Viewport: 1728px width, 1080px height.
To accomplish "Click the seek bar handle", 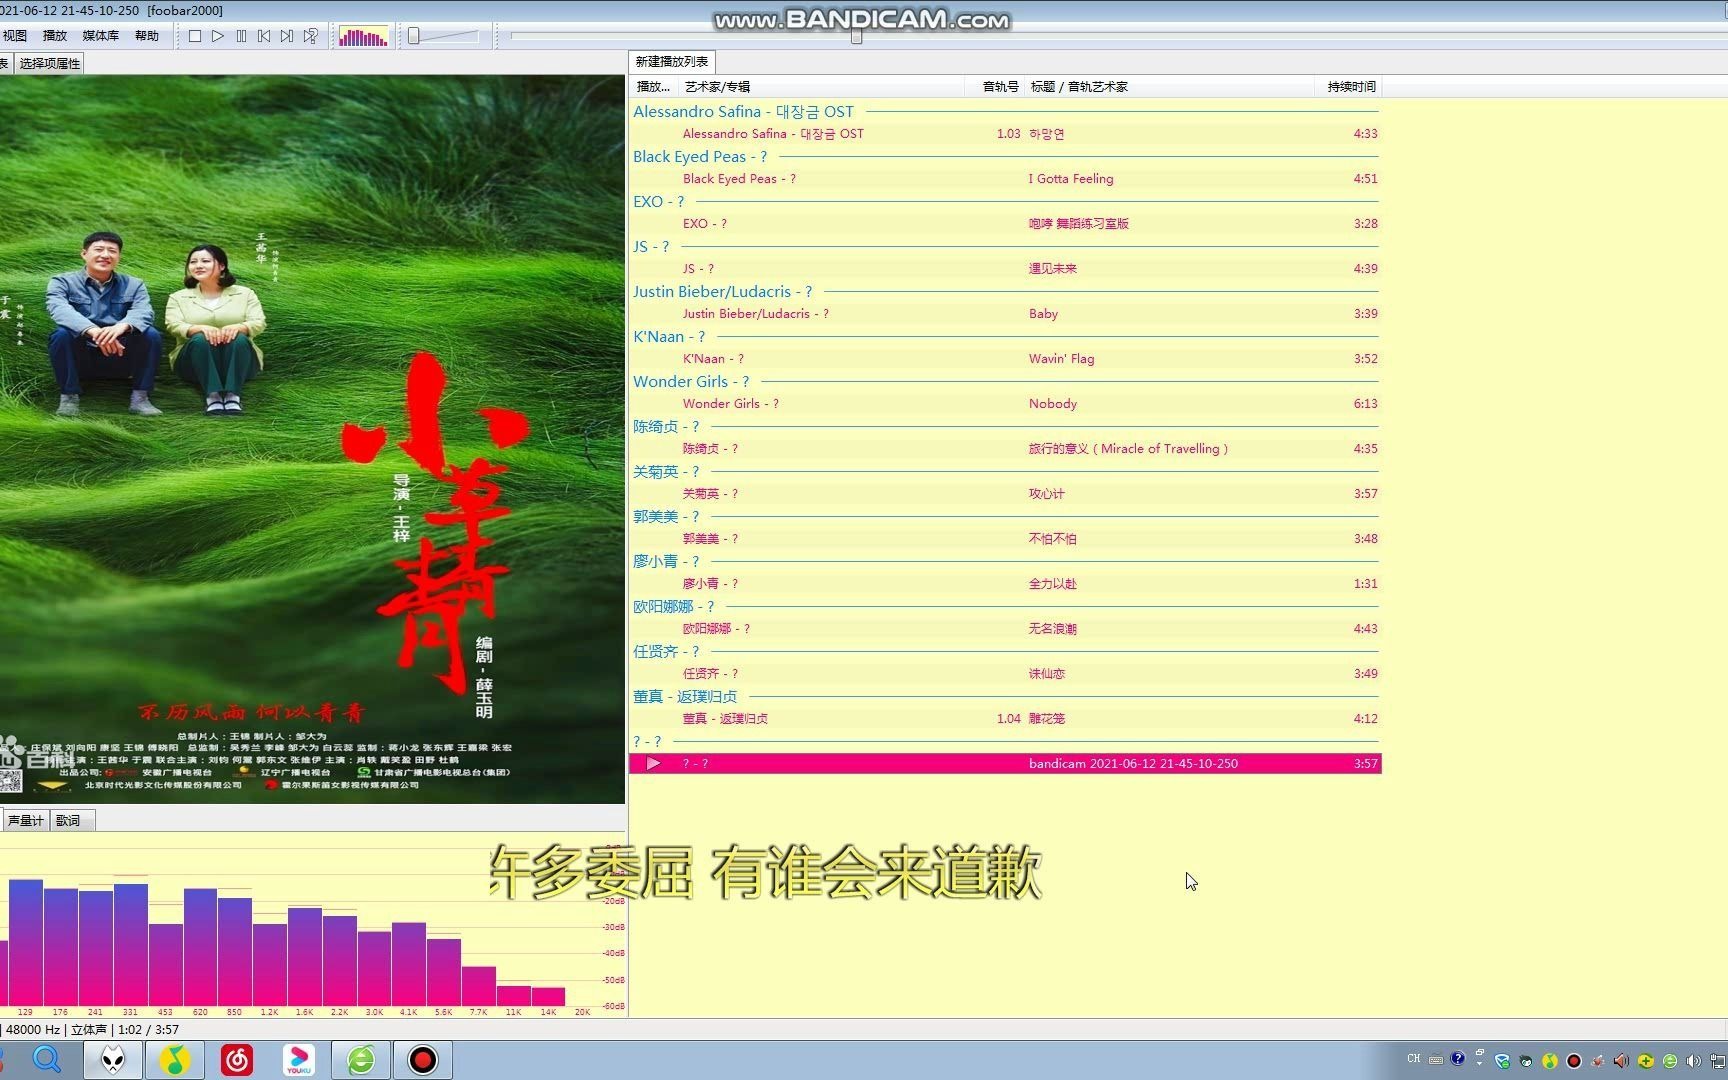I will point(856,36).
